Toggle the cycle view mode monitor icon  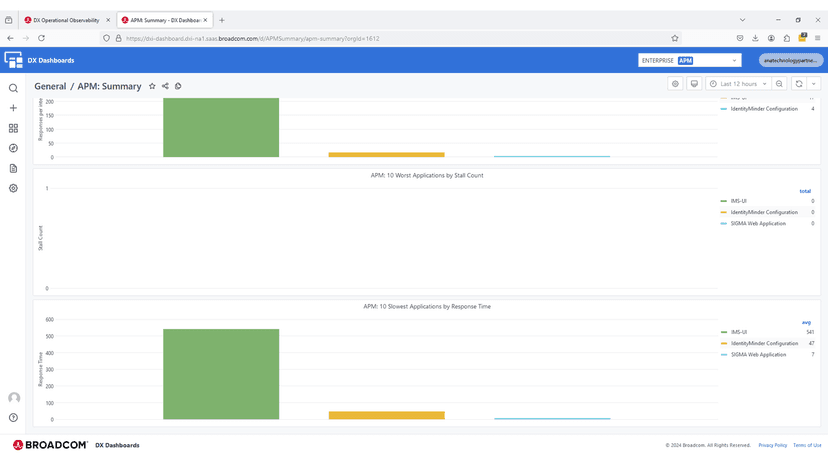(x=694, y=84)
